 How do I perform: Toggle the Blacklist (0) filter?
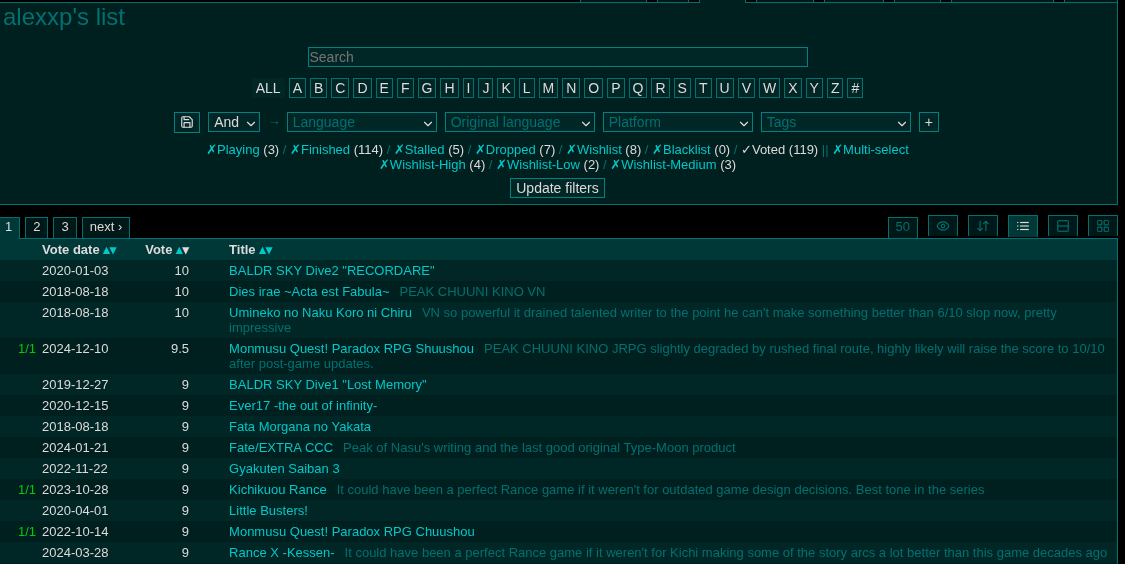click(691, 150)
